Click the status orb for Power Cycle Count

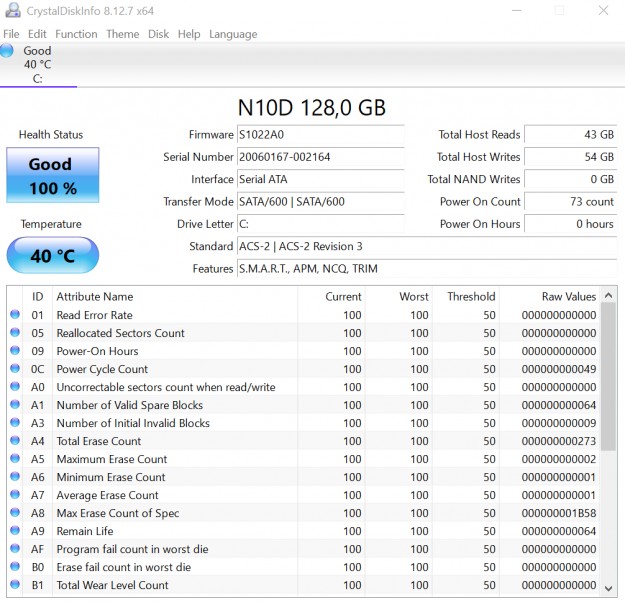point(15,369)
